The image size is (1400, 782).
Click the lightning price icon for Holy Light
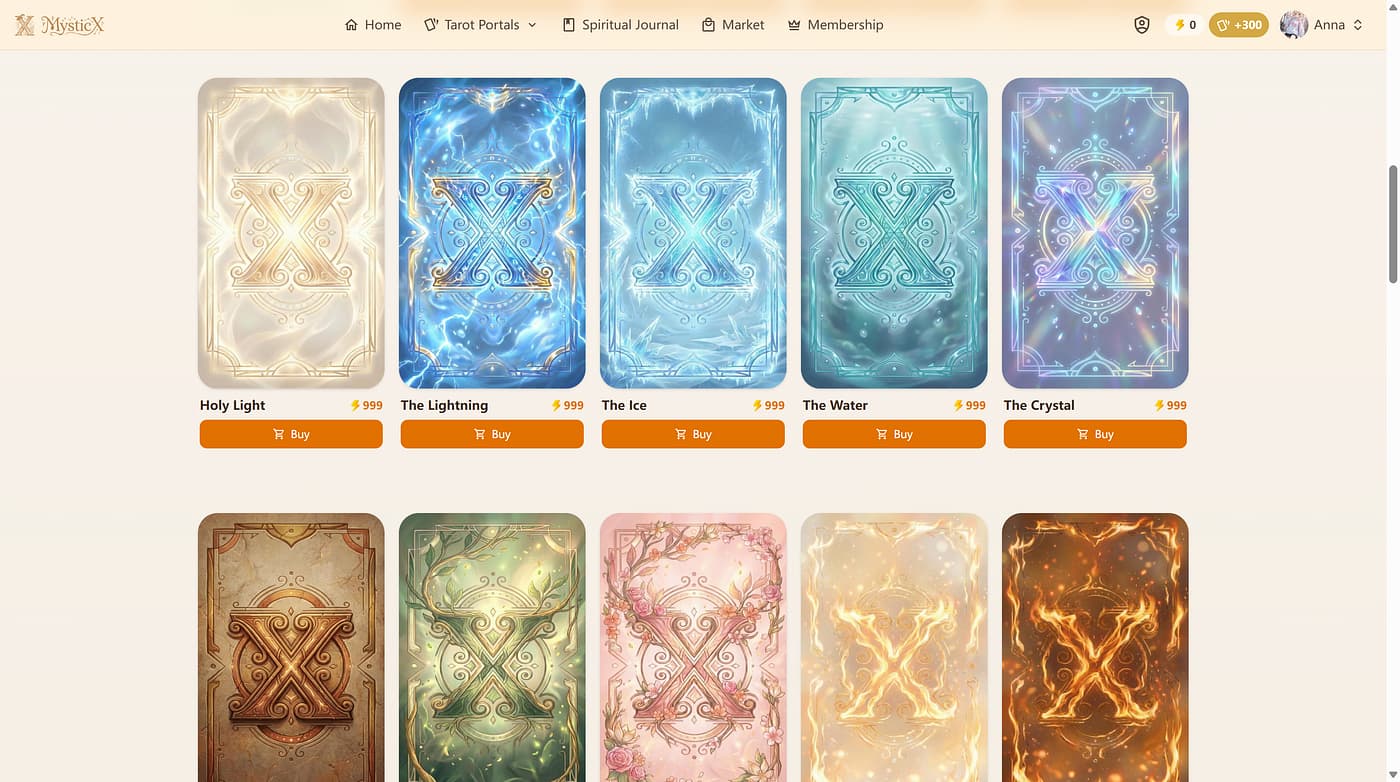click(355, 405)
